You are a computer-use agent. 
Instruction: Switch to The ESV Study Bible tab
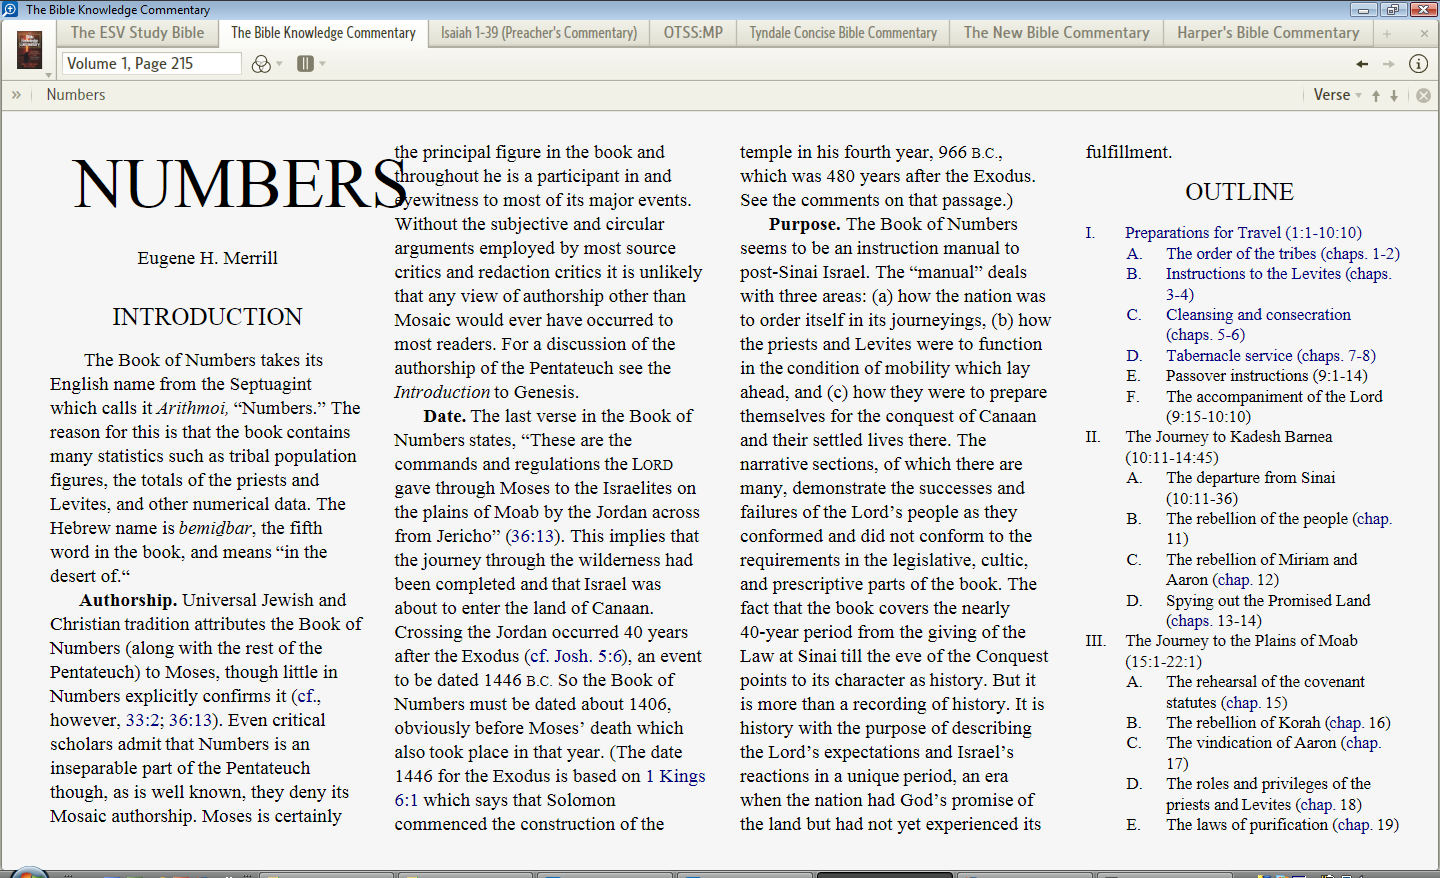click(137, 33)
